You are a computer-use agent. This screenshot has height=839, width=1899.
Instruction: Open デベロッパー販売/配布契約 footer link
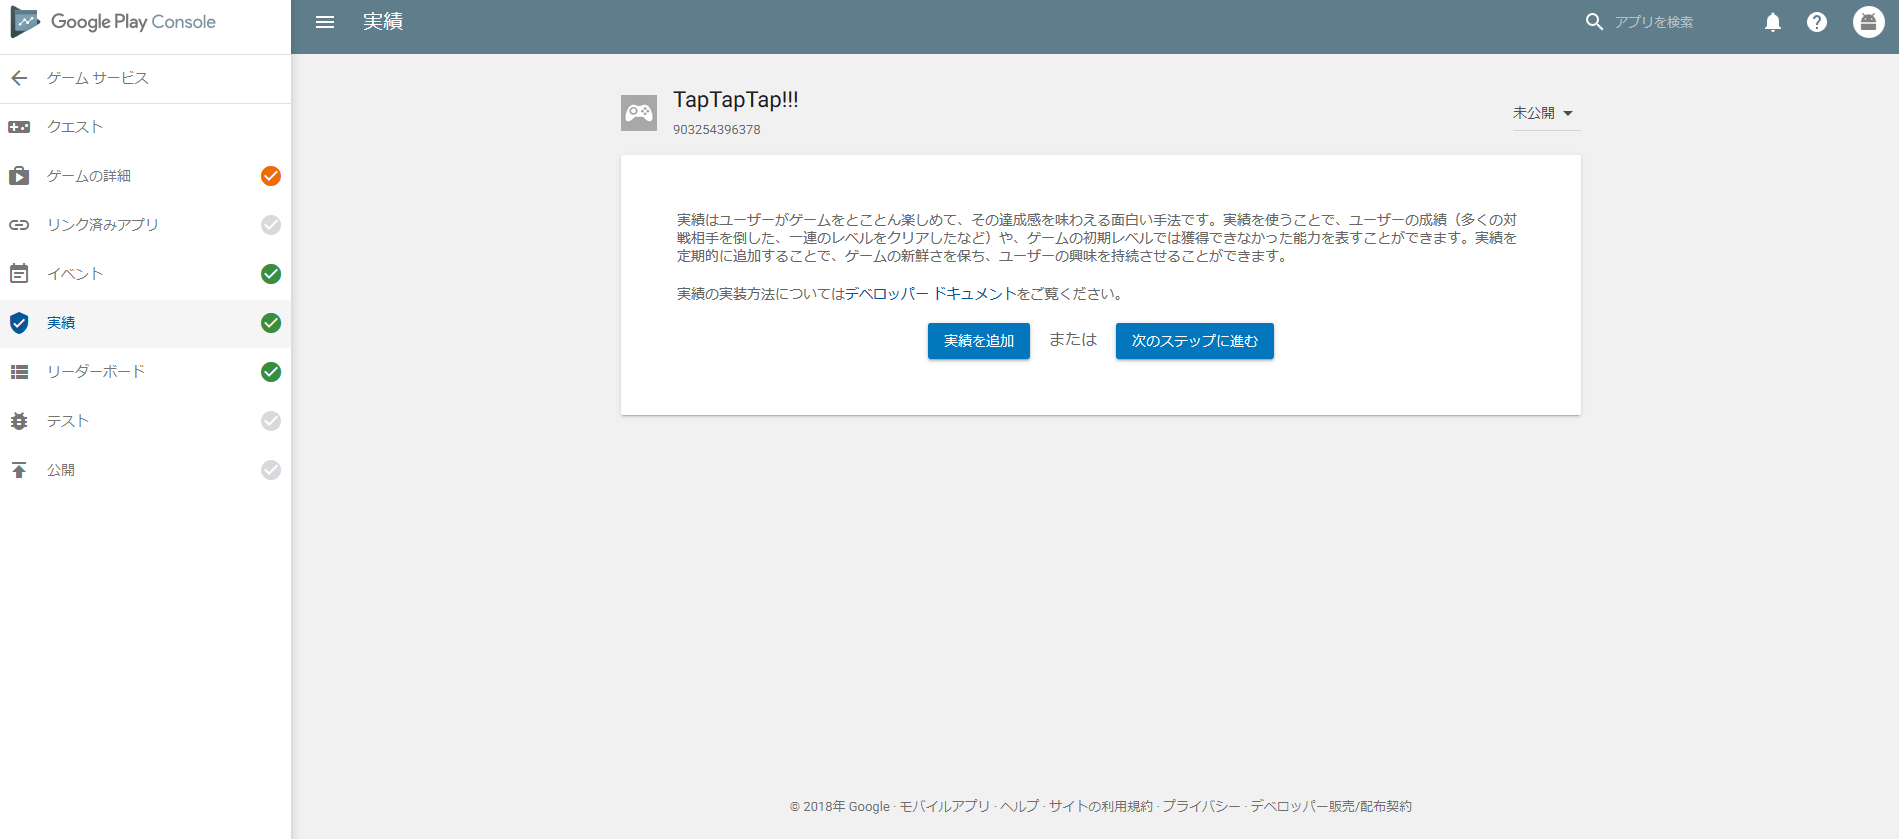(x=1331, y=806)
